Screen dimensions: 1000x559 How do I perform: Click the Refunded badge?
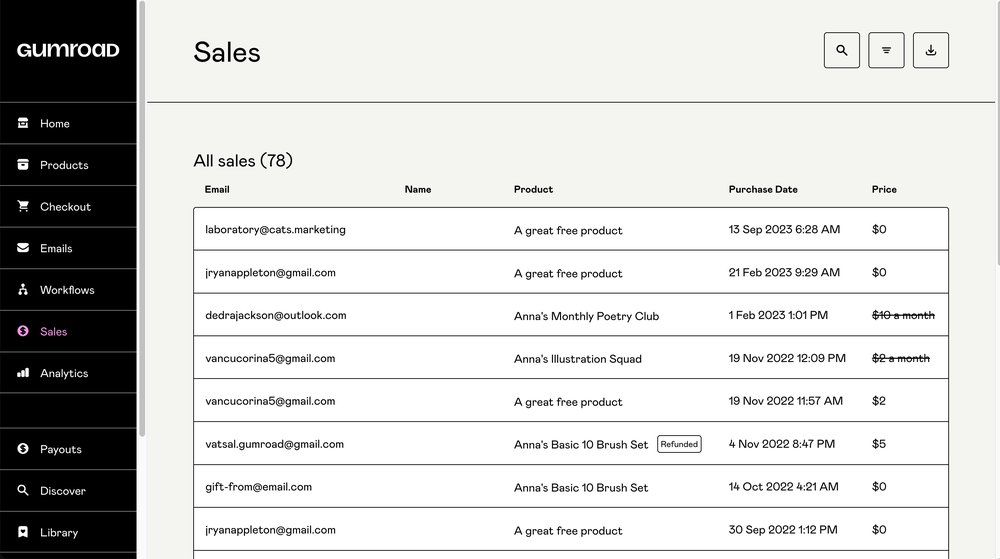click(x=679, y=444)
